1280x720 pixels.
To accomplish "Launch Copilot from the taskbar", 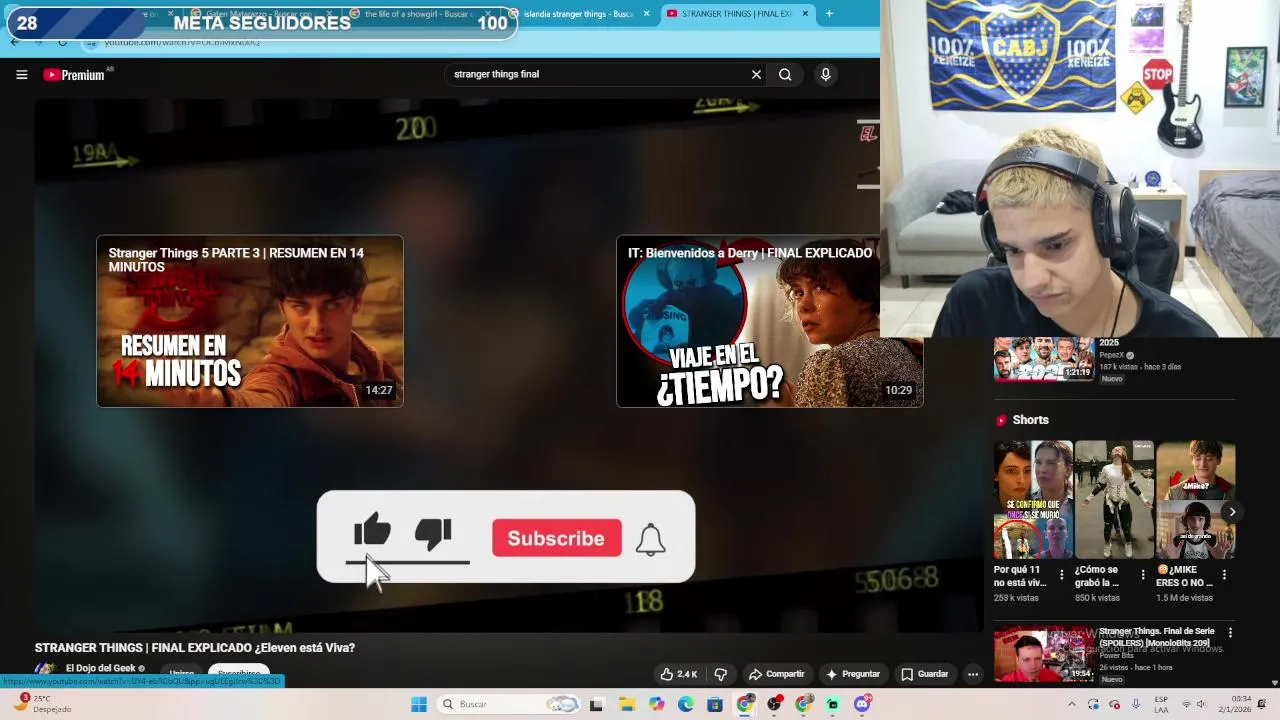I will [x=656, y=704].
